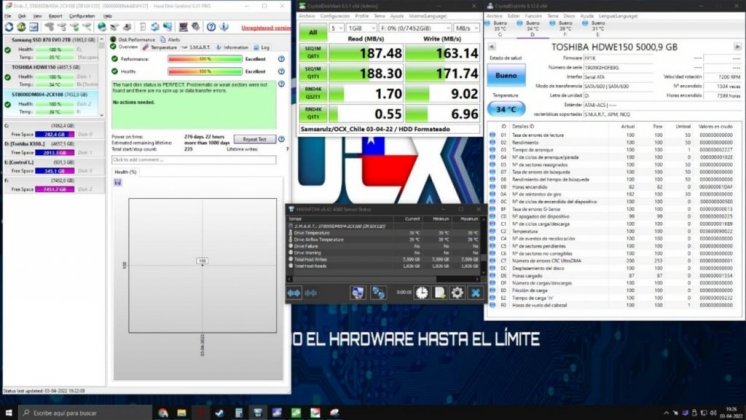Select the Samsung SSD 870 EVO 2TB disk
This screenshot has width=746, height=420.
51,49
